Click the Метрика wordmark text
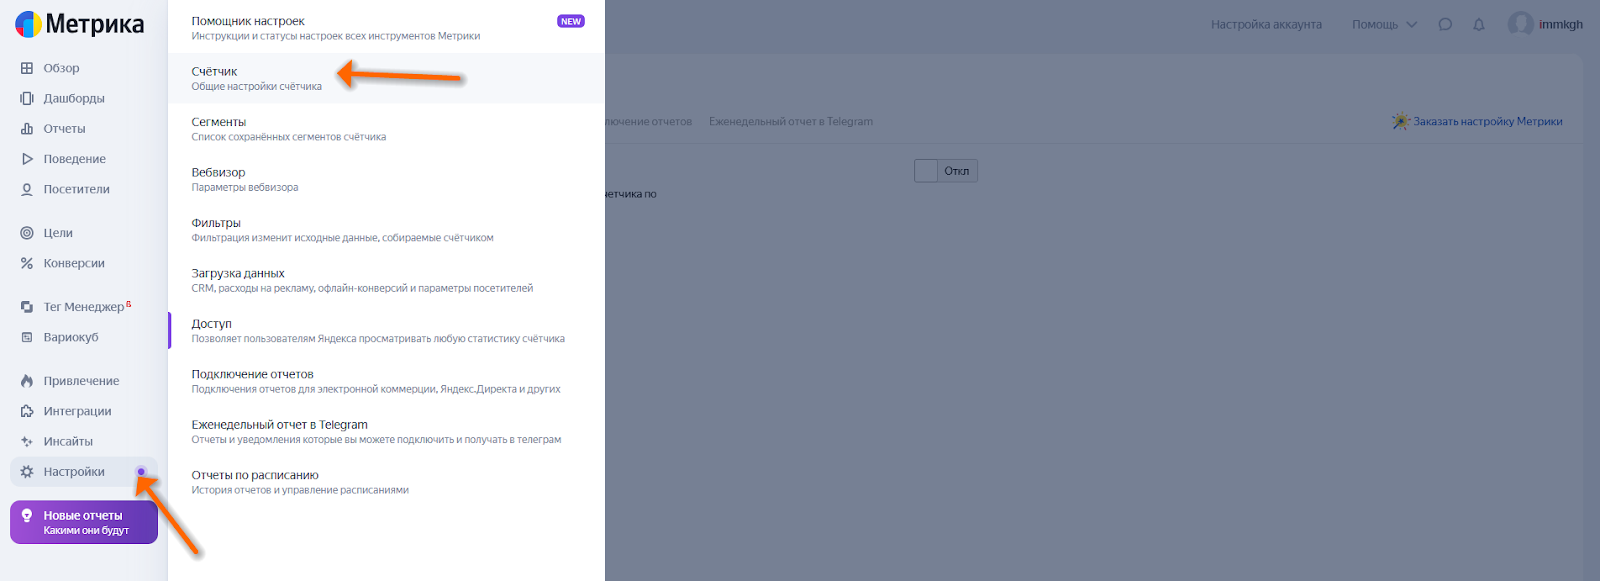Viewport: 1600px width, 581px height. point(95,24)
